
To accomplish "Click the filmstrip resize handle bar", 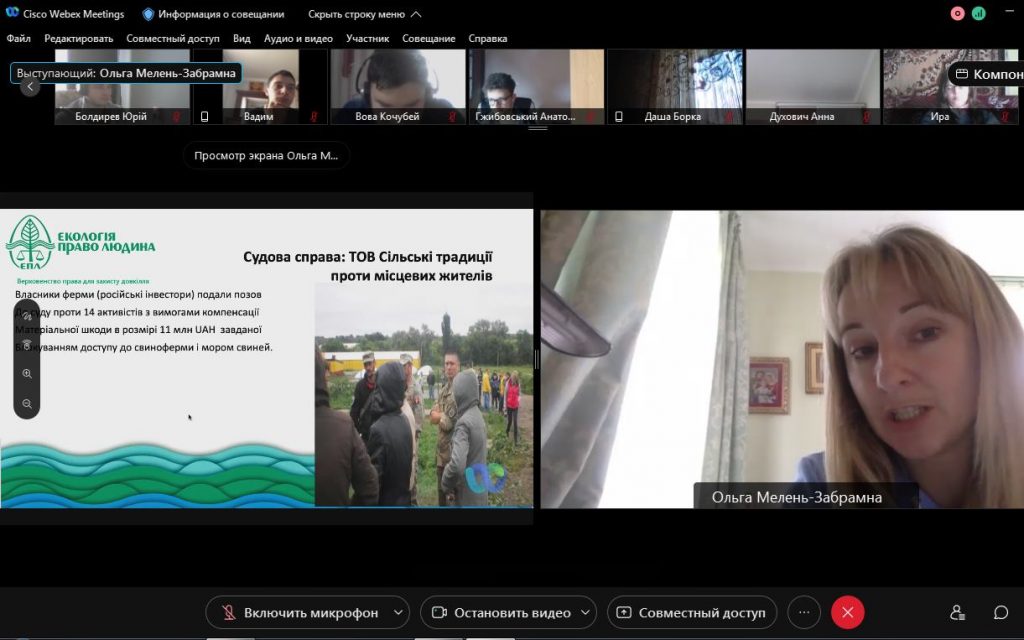I will point(537,129).
